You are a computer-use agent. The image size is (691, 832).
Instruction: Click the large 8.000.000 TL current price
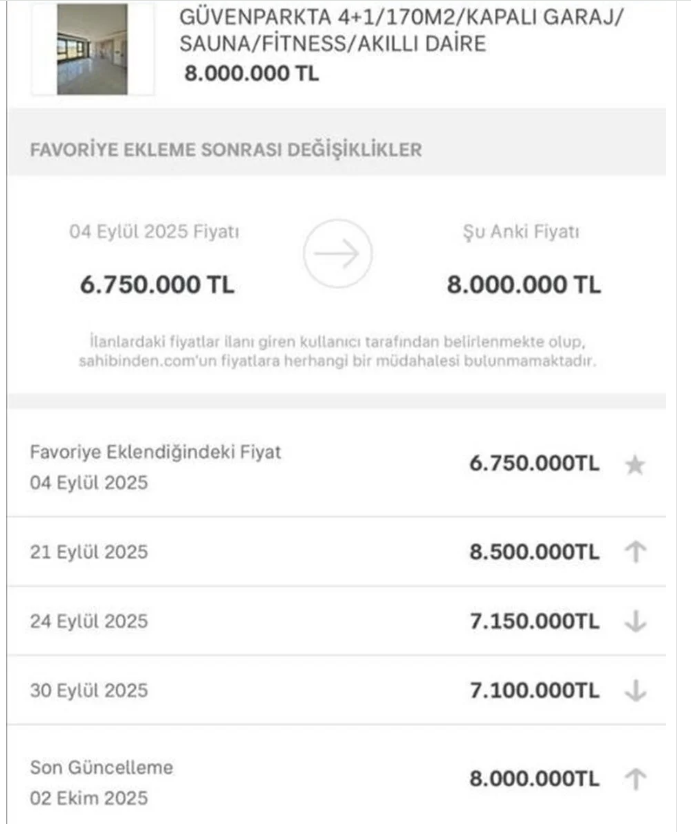click(x=524, y=284)
